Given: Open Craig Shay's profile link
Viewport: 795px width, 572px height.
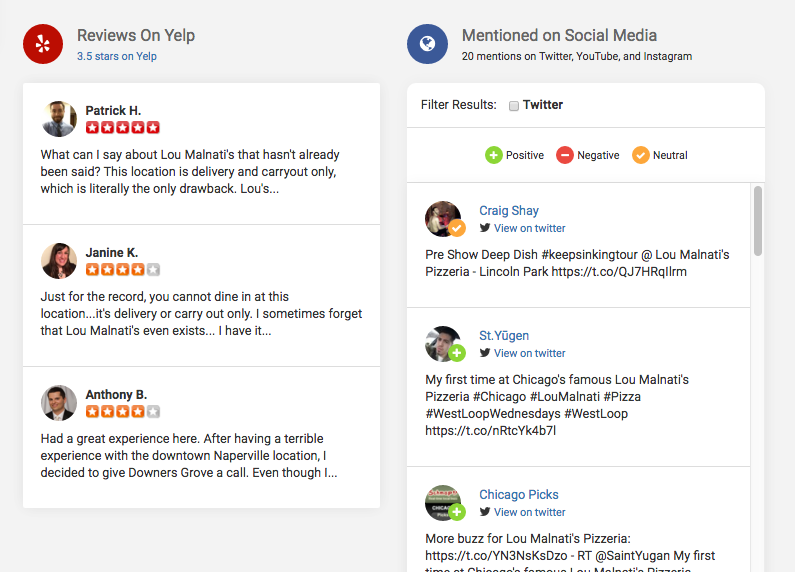Looking at the screenshot, I should [x=509, y=210].
